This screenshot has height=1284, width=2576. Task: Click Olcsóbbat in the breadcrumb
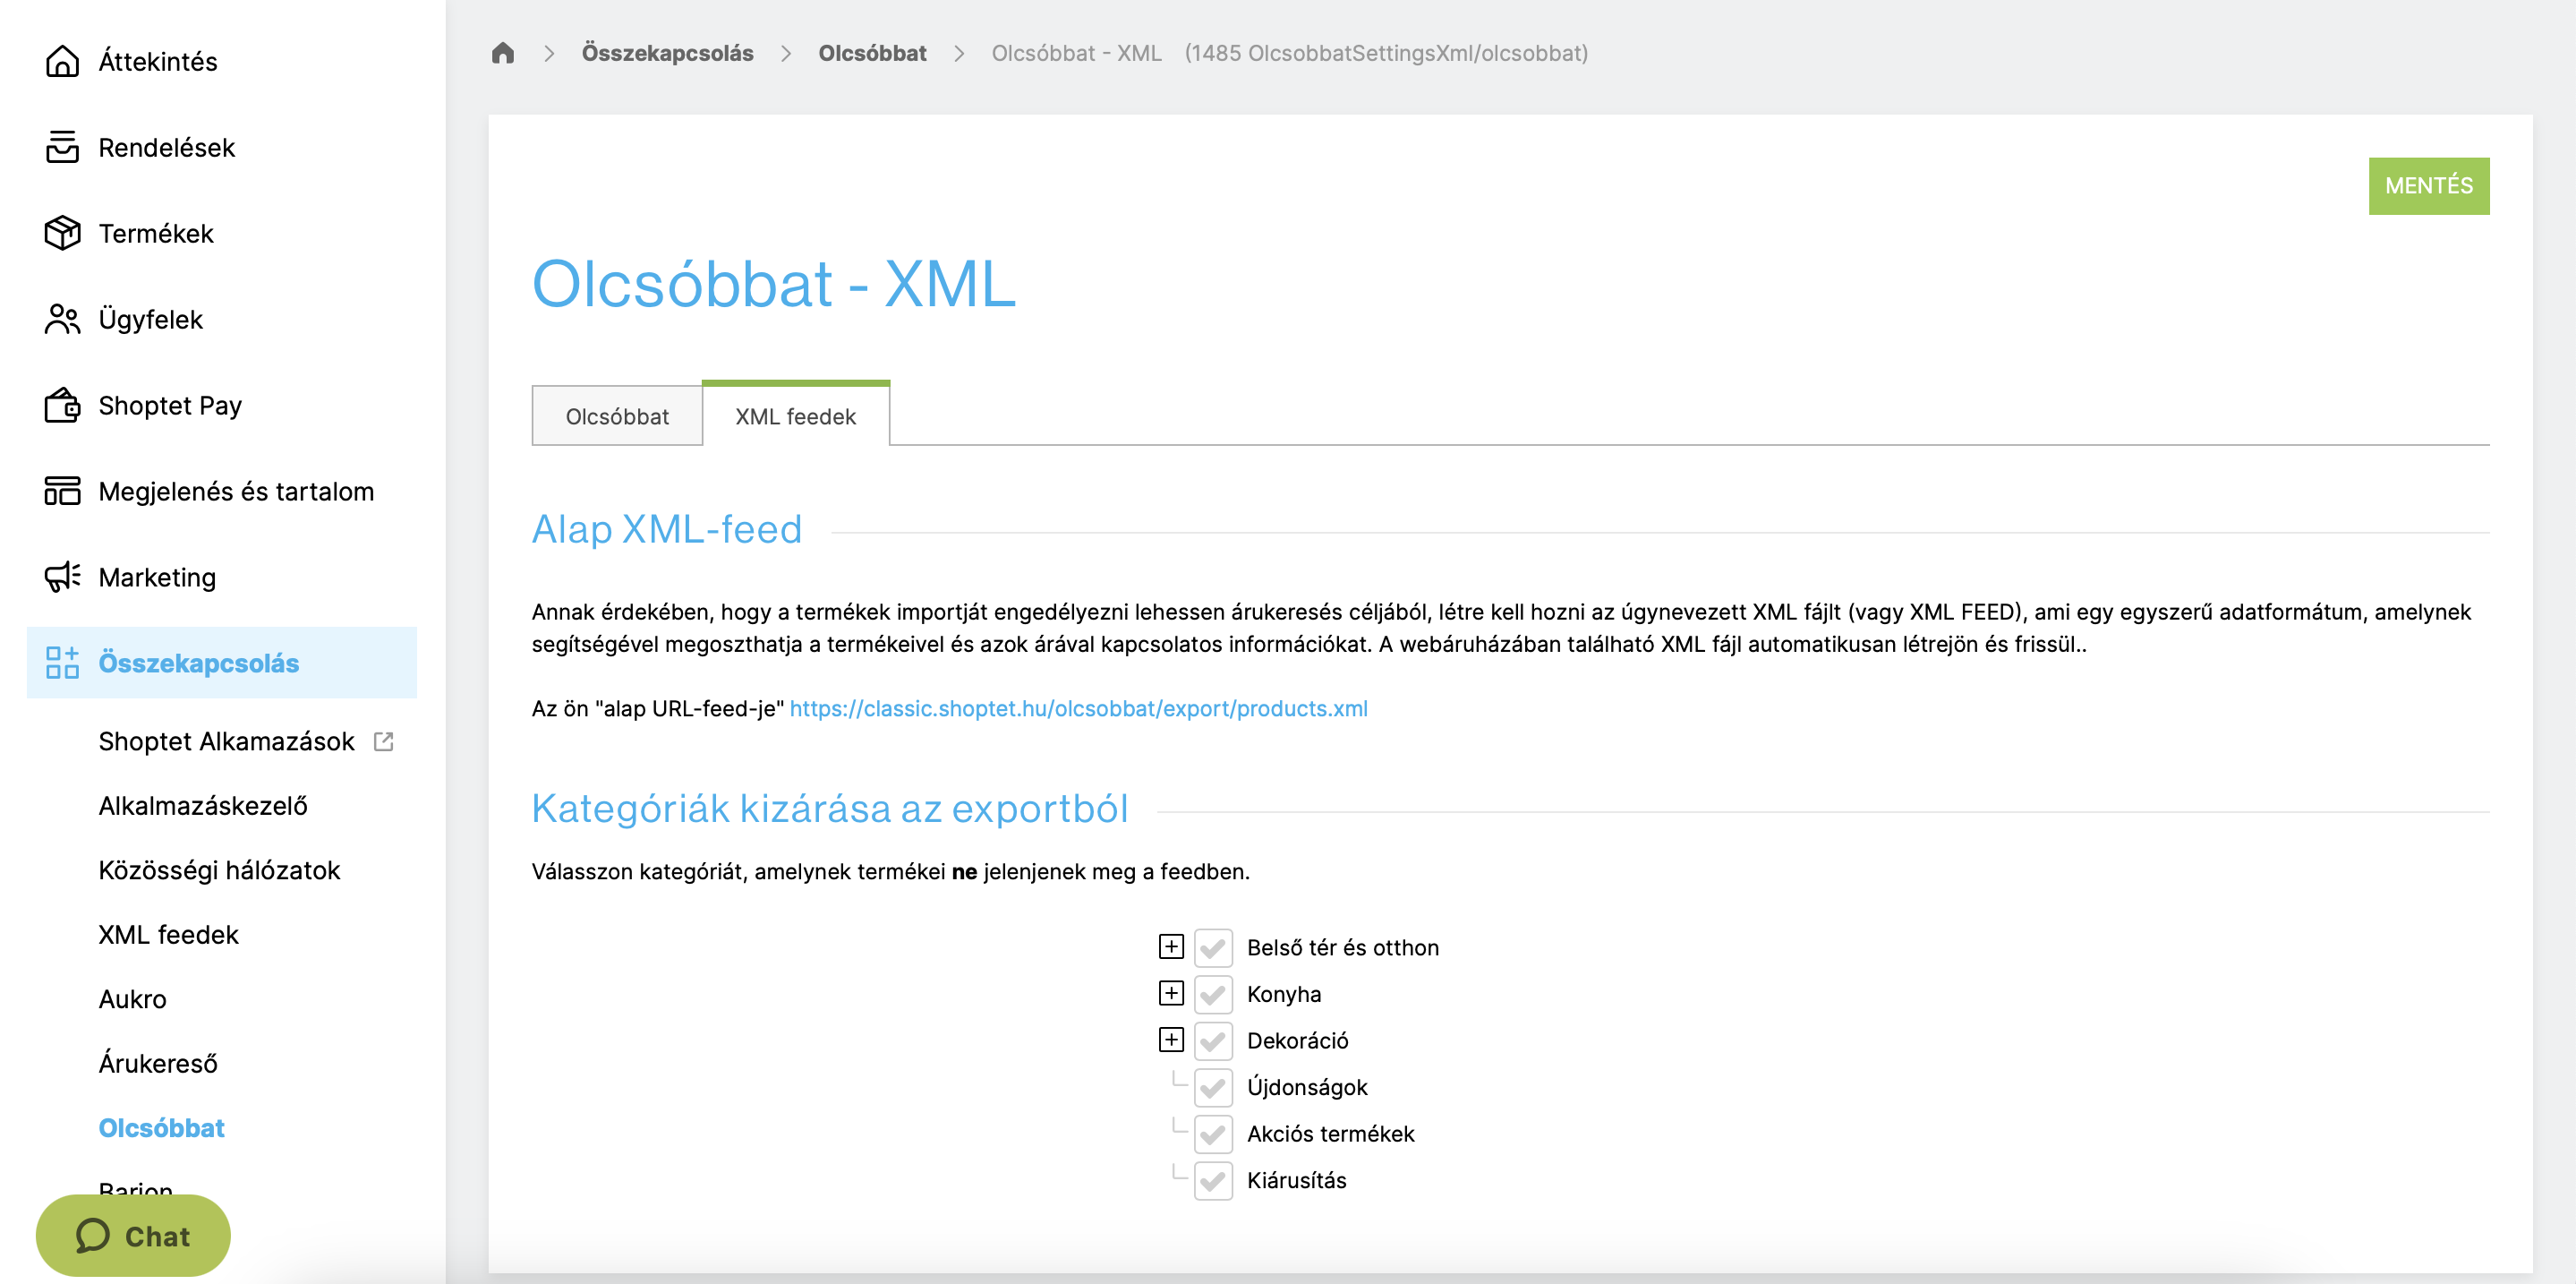point(872,53)
